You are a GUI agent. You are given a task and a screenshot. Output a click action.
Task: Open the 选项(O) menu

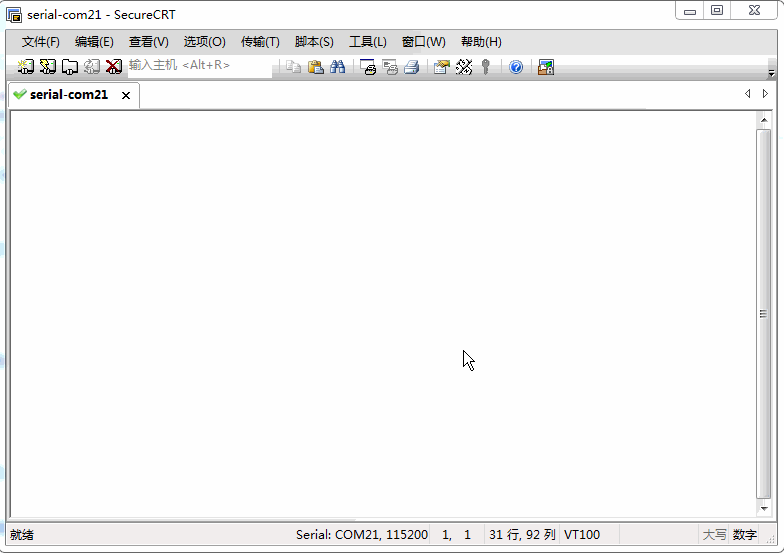(204, 42)
